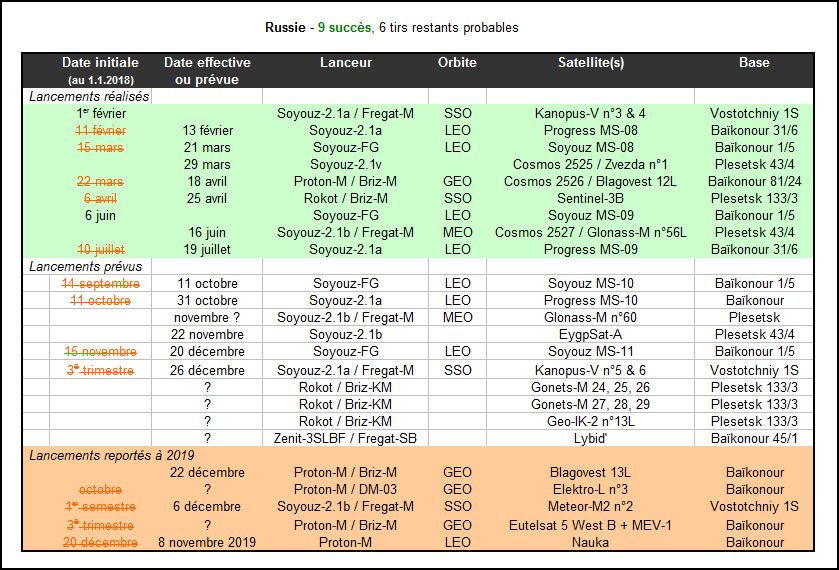
Task: Click the struck-through '14 septembre' date
Action: click(101, 284)
